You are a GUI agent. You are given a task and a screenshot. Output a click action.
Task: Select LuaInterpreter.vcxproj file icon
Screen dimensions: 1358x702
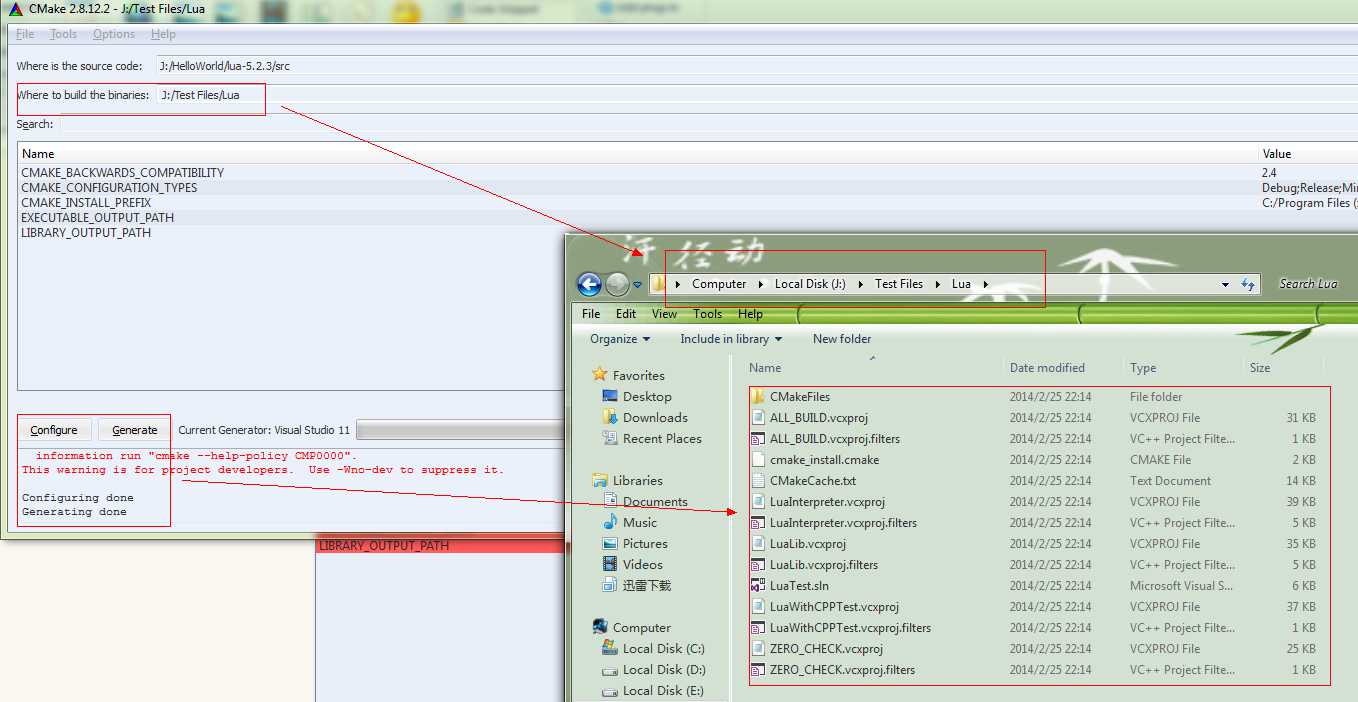[x=758, y=502]
